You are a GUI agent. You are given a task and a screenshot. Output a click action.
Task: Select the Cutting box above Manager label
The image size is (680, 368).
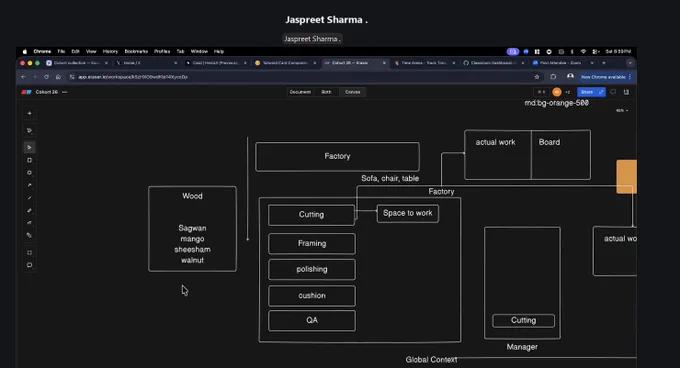(x=523, y=321)
